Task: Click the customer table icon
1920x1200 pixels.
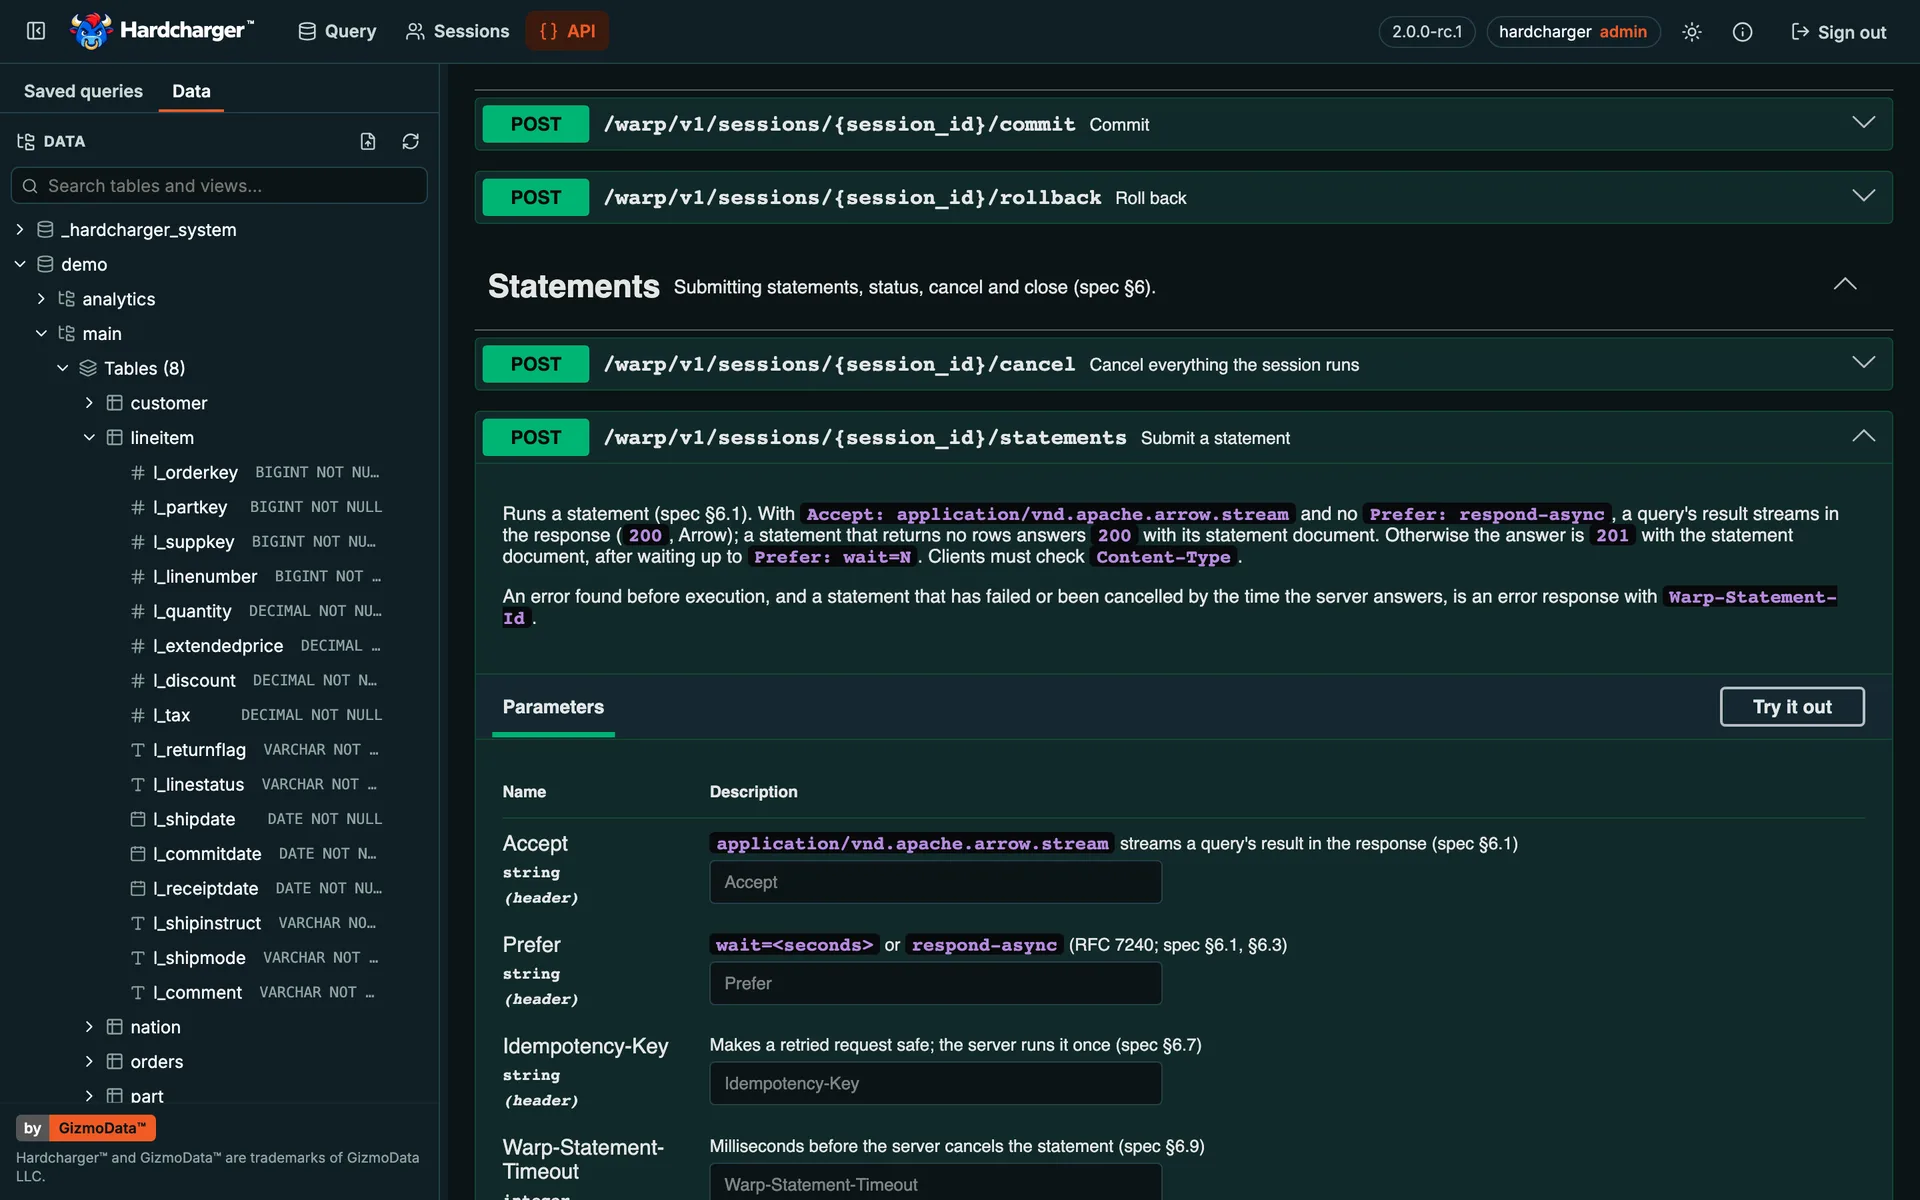Action: [x=114, y=402]
